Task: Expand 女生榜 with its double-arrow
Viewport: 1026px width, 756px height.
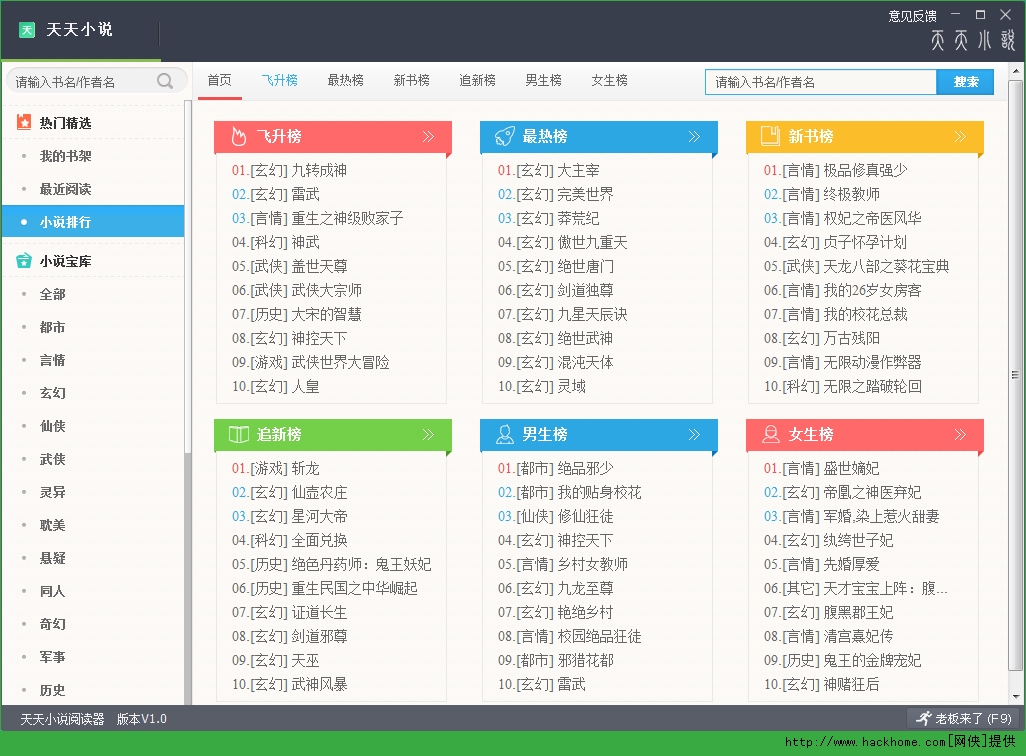Action: pos(960,434)
